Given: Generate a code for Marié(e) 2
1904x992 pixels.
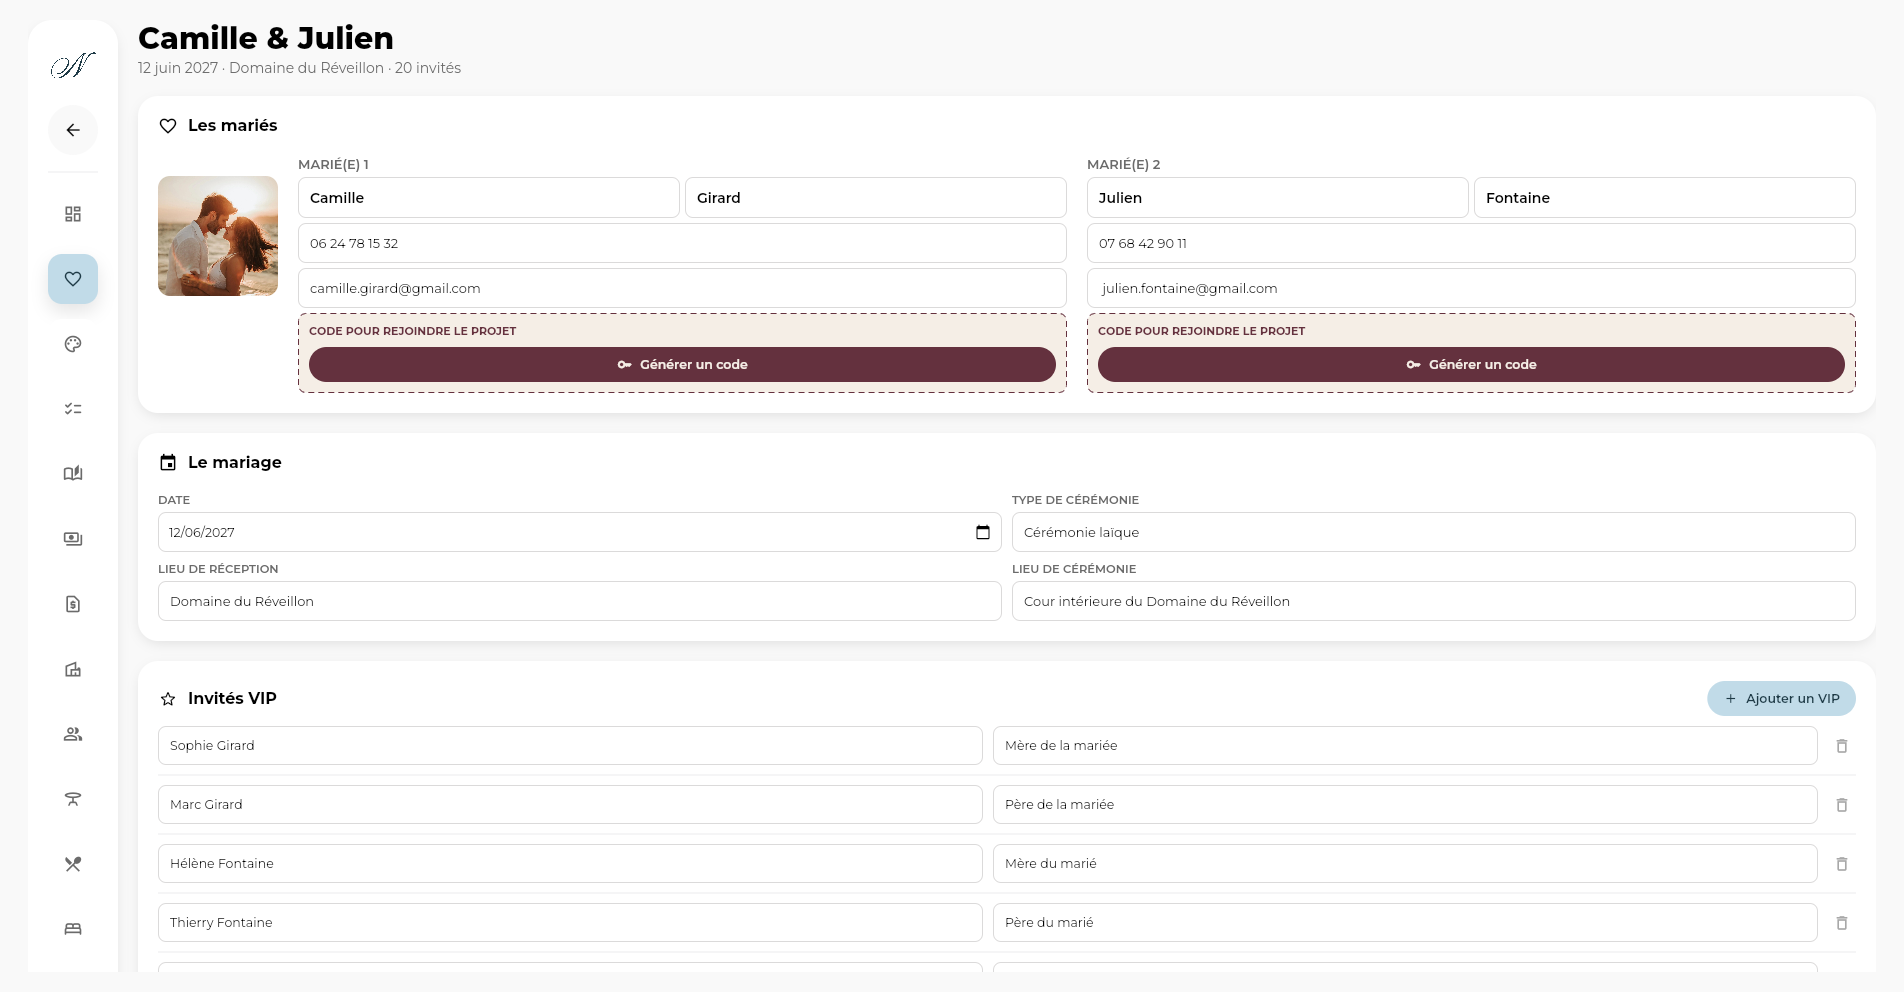Looking at the screenshot, I should click(x=1471, y=365).
